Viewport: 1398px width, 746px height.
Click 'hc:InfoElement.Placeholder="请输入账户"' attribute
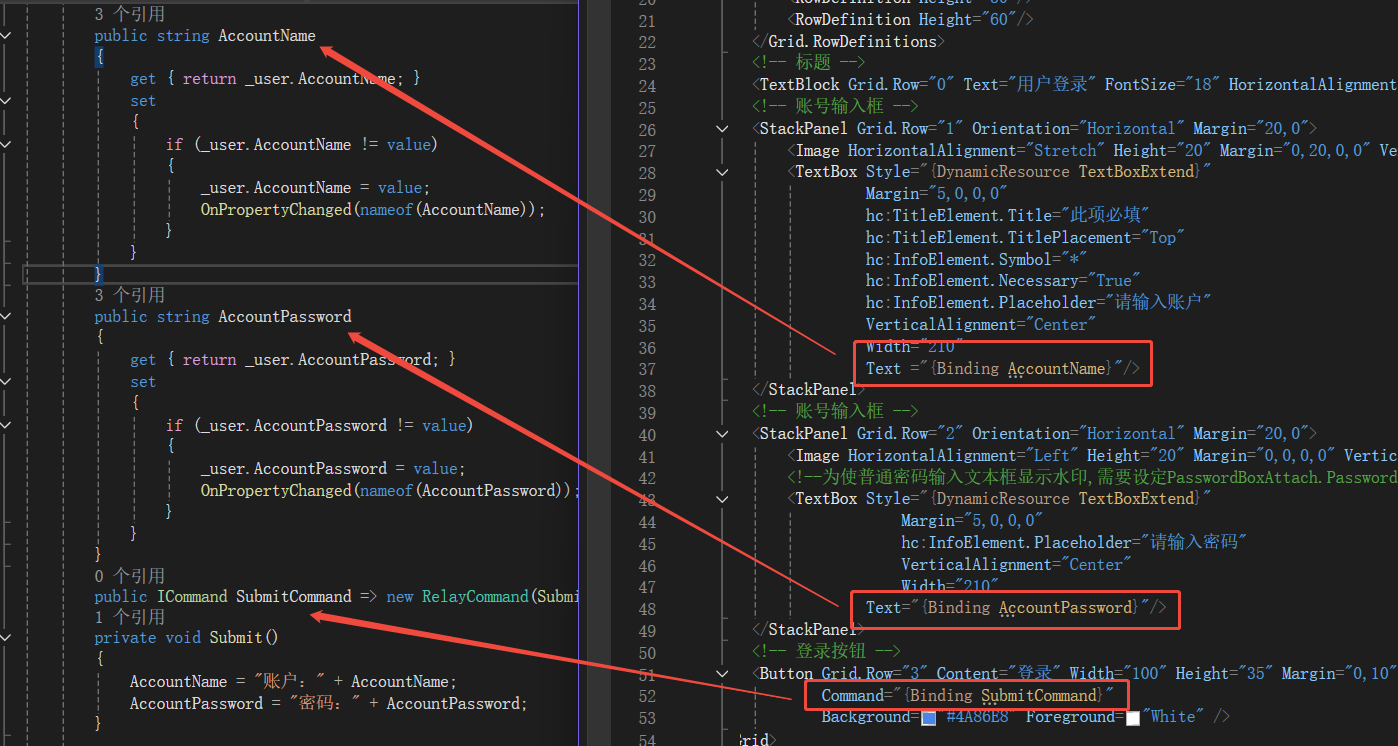[x=1039, y=303]
